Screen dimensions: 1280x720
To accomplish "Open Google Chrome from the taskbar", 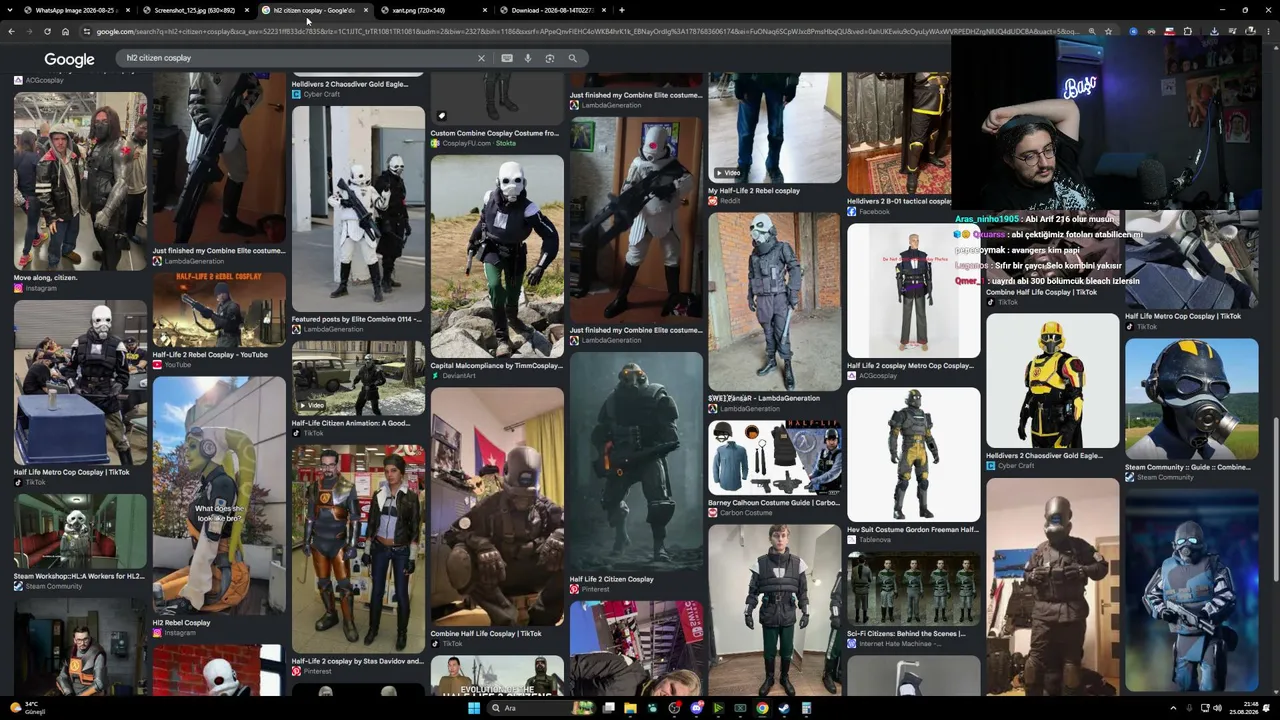I will click(762, 708).
